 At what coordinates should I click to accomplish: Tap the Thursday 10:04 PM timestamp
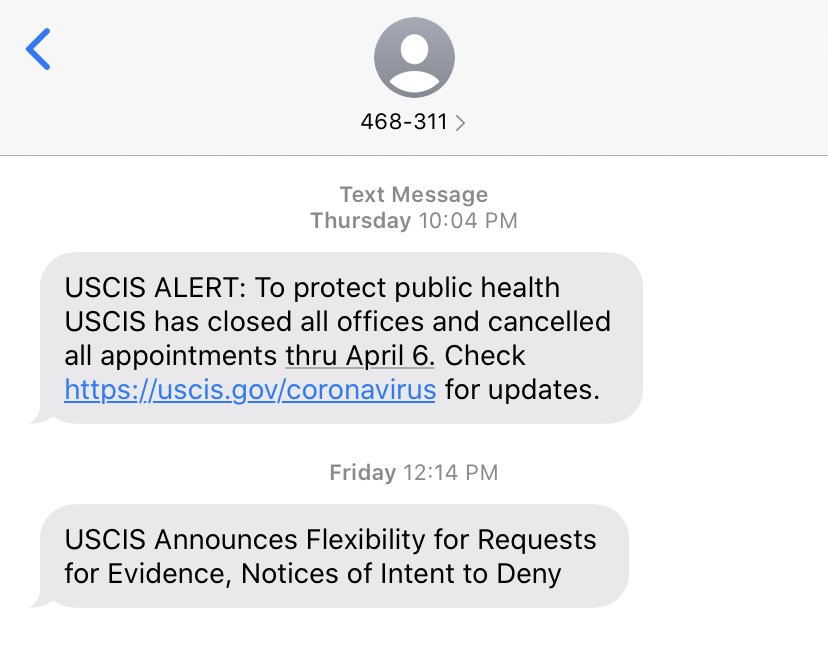[x=414, y=221]
